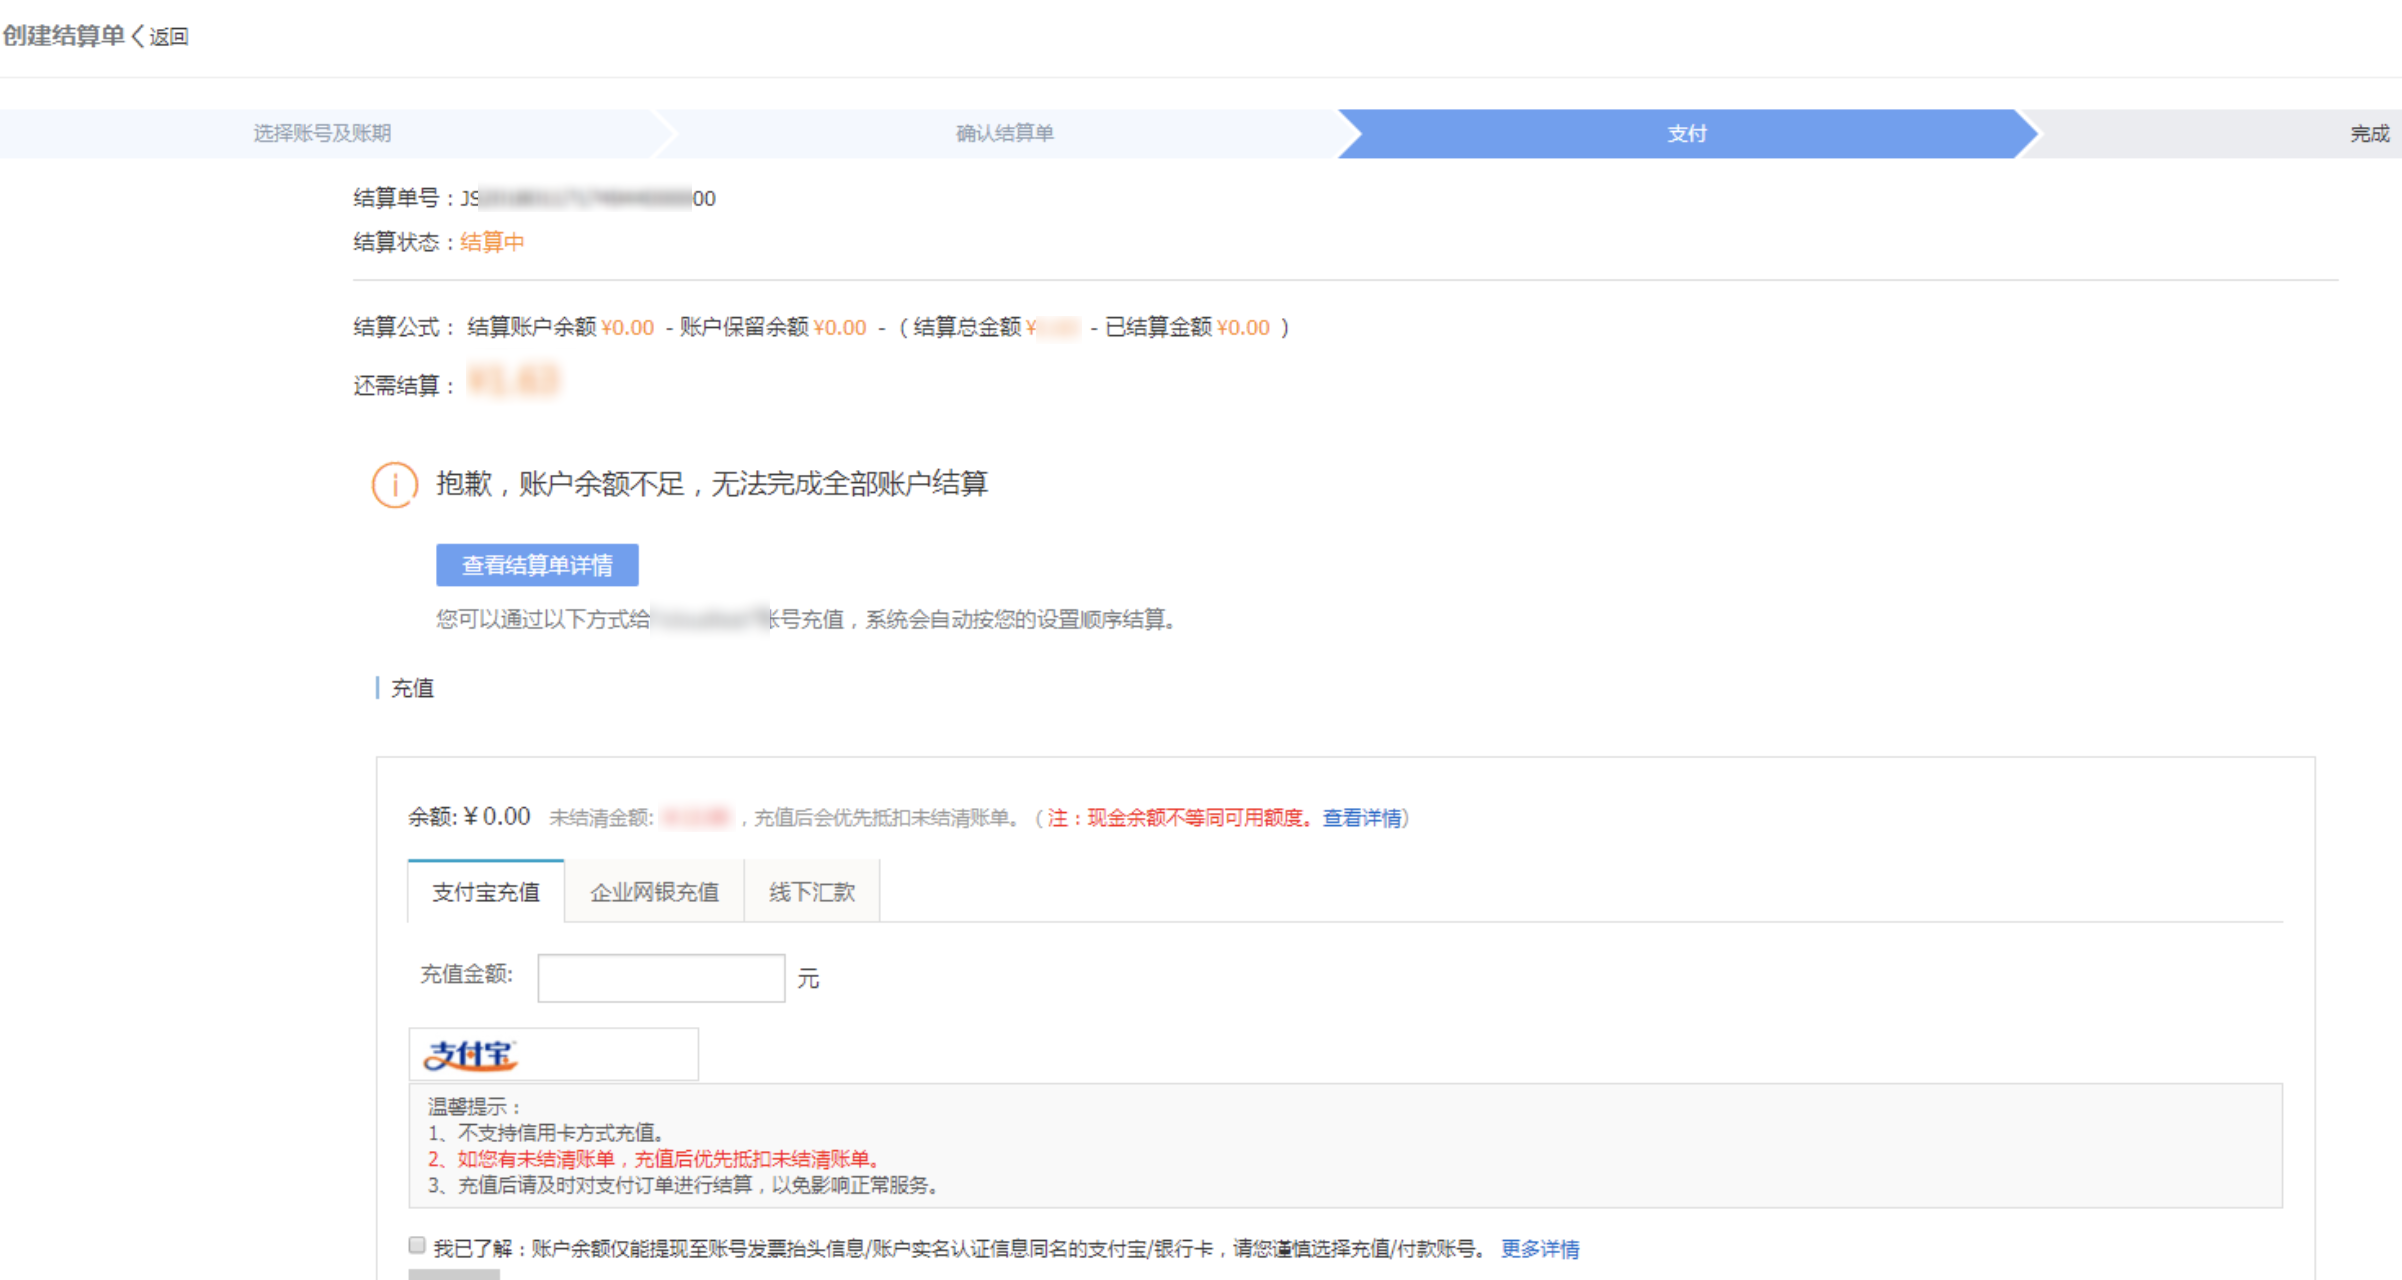Open the 查看详情 link in balance note
The width and height of the screenshot is (2402, 1280).
(x=1362, y=818)
